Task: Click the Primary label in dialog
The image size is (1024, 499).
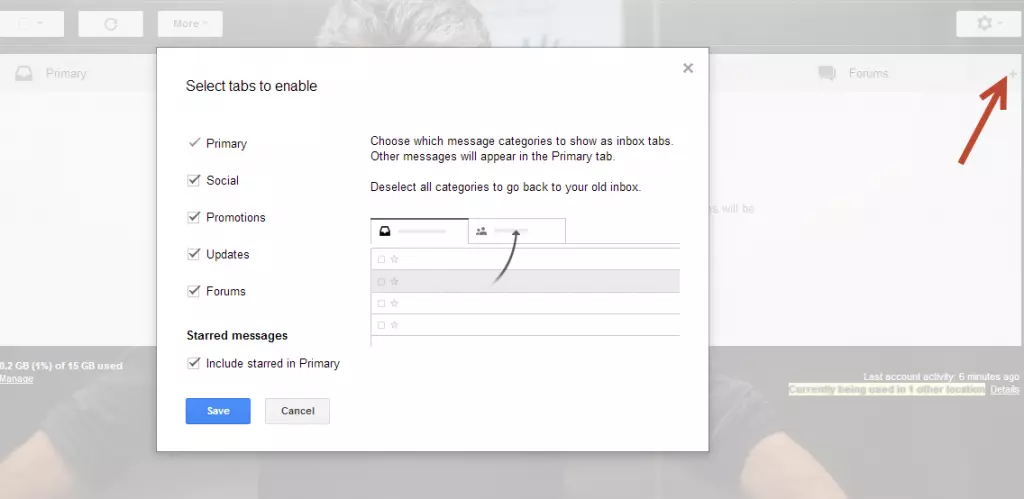Action: [x=227, y=144]
